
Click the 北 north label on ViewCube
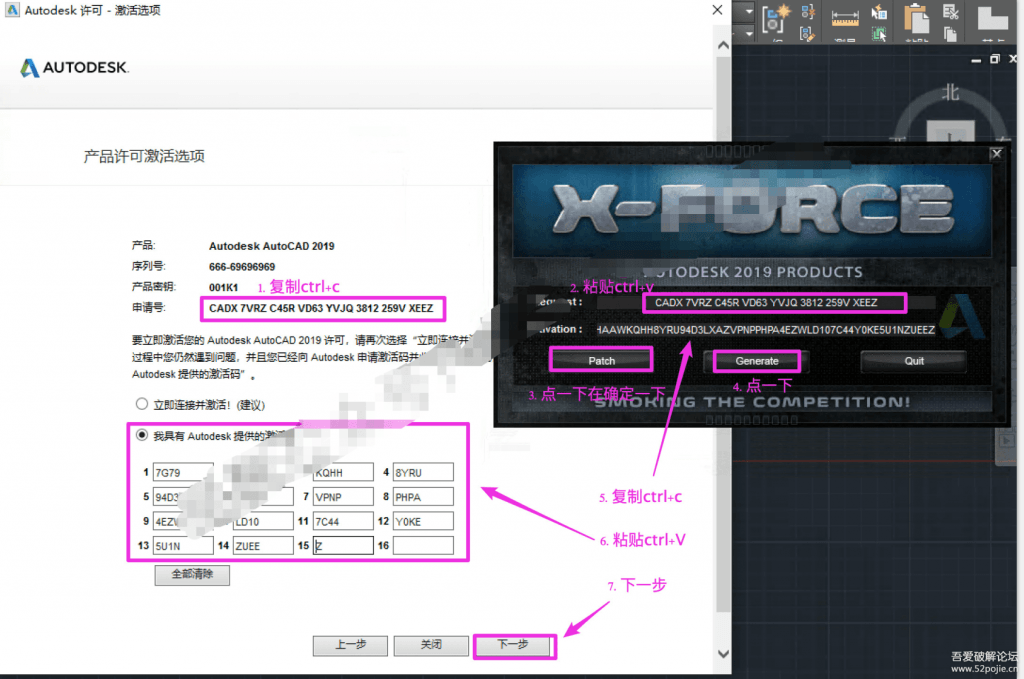[x=950, y=93]
